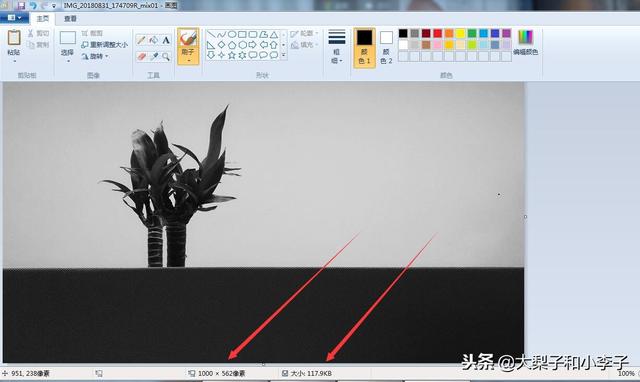
Task: Choose the Triangle shape
Action: click(x=274, y=34)
